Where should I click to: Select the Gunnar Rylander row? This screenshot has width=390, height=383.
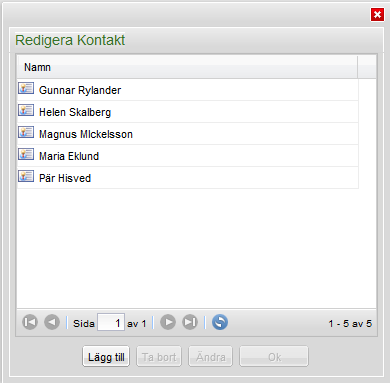188,90
